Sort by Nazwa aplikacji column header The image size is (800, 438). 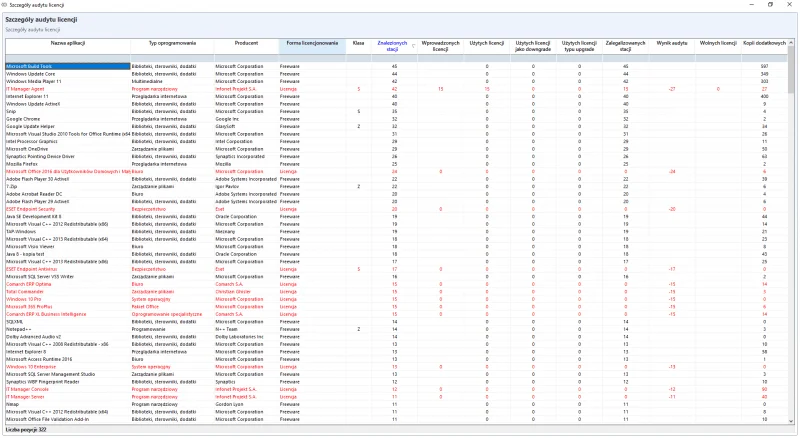point(68,46)
